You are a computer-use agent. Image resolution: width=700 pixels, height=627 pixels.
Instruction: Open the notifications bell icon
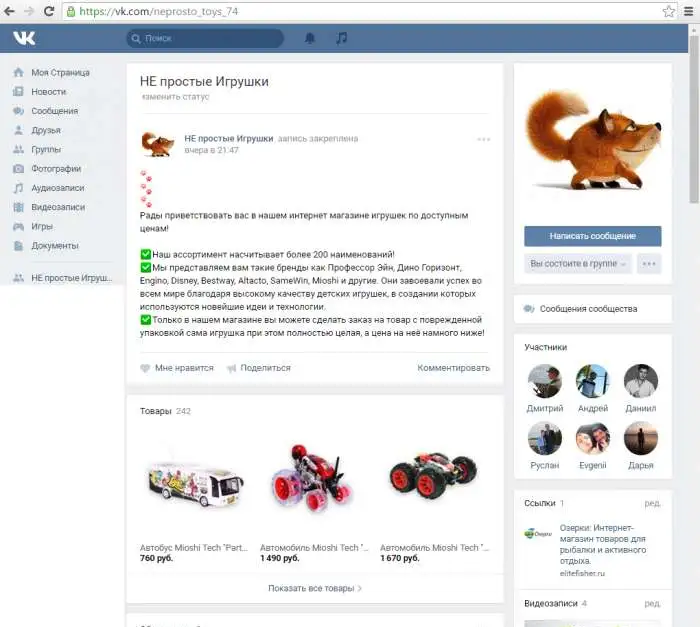click(310, 38)
